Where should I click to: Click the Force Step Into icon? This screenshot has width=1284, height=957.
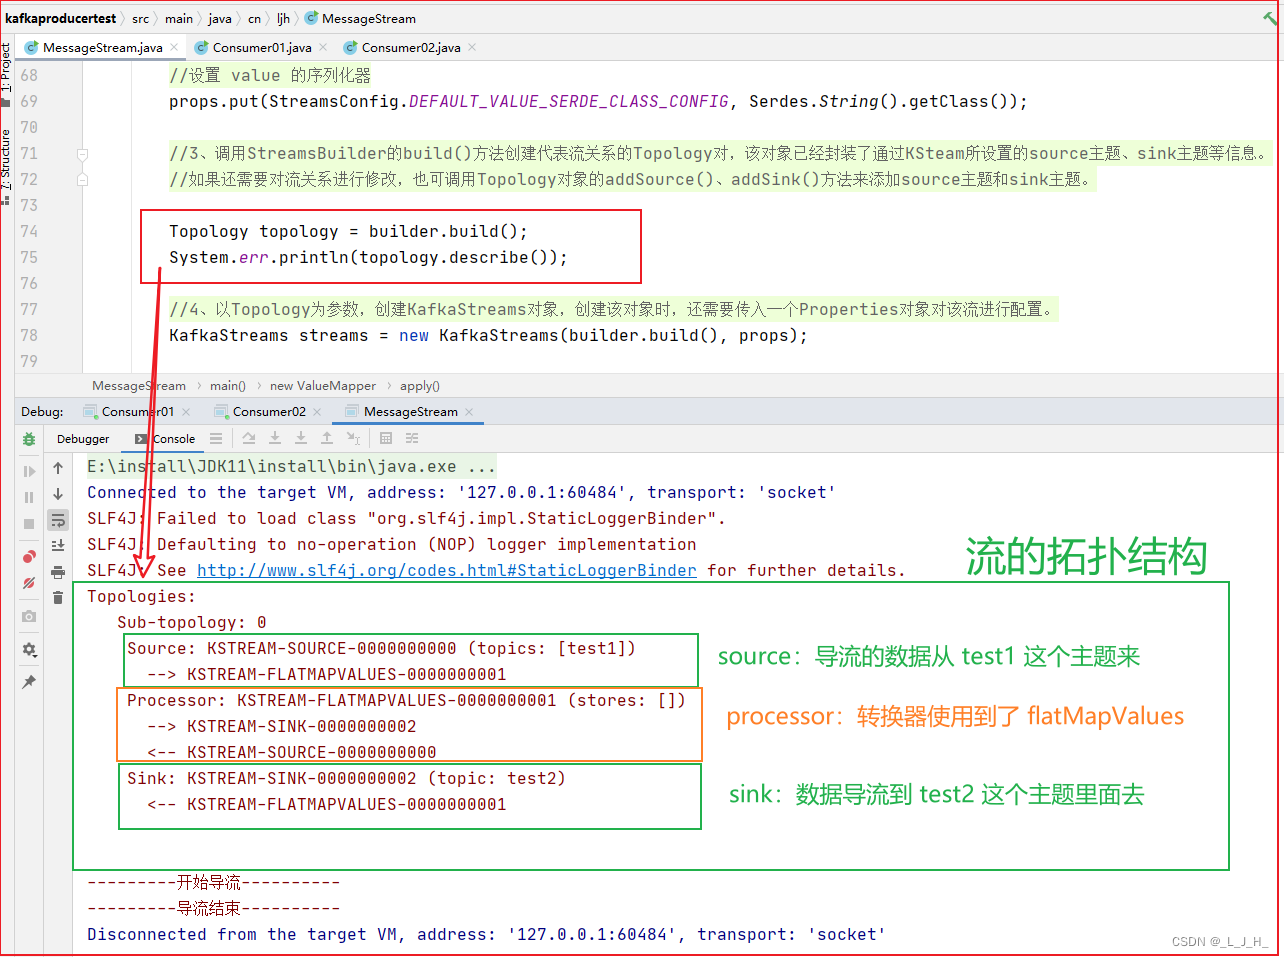pyautogui.click(x=301, y=439)
